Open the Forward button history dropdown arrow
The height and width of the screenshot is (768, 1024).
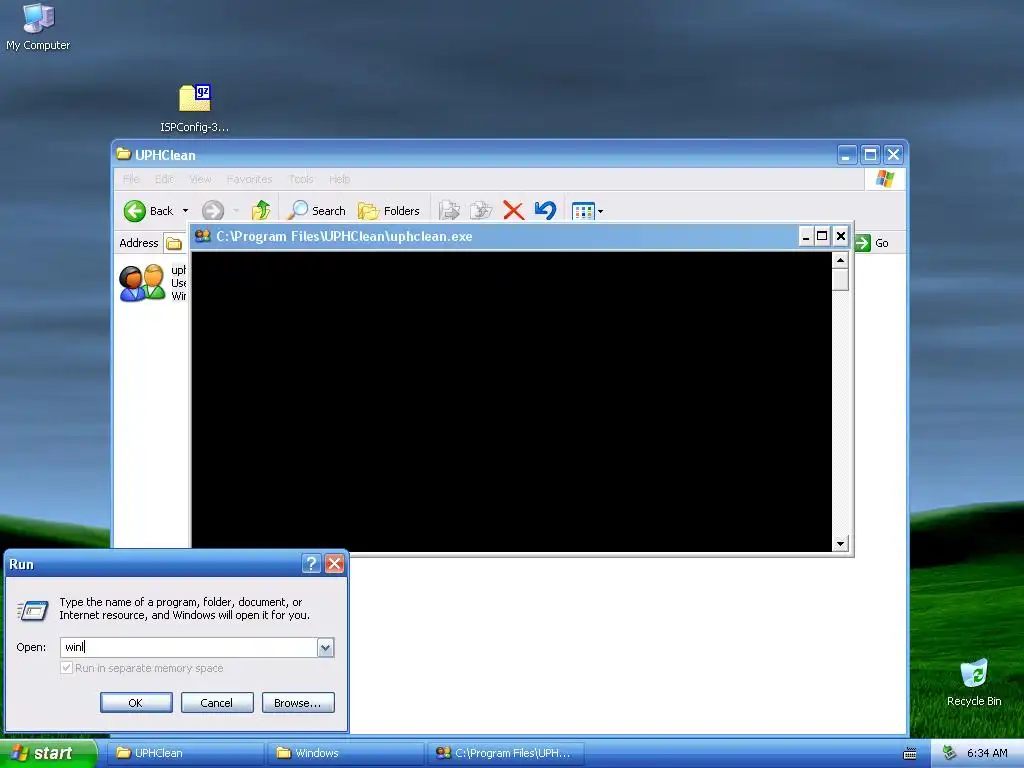pos(236,210)
